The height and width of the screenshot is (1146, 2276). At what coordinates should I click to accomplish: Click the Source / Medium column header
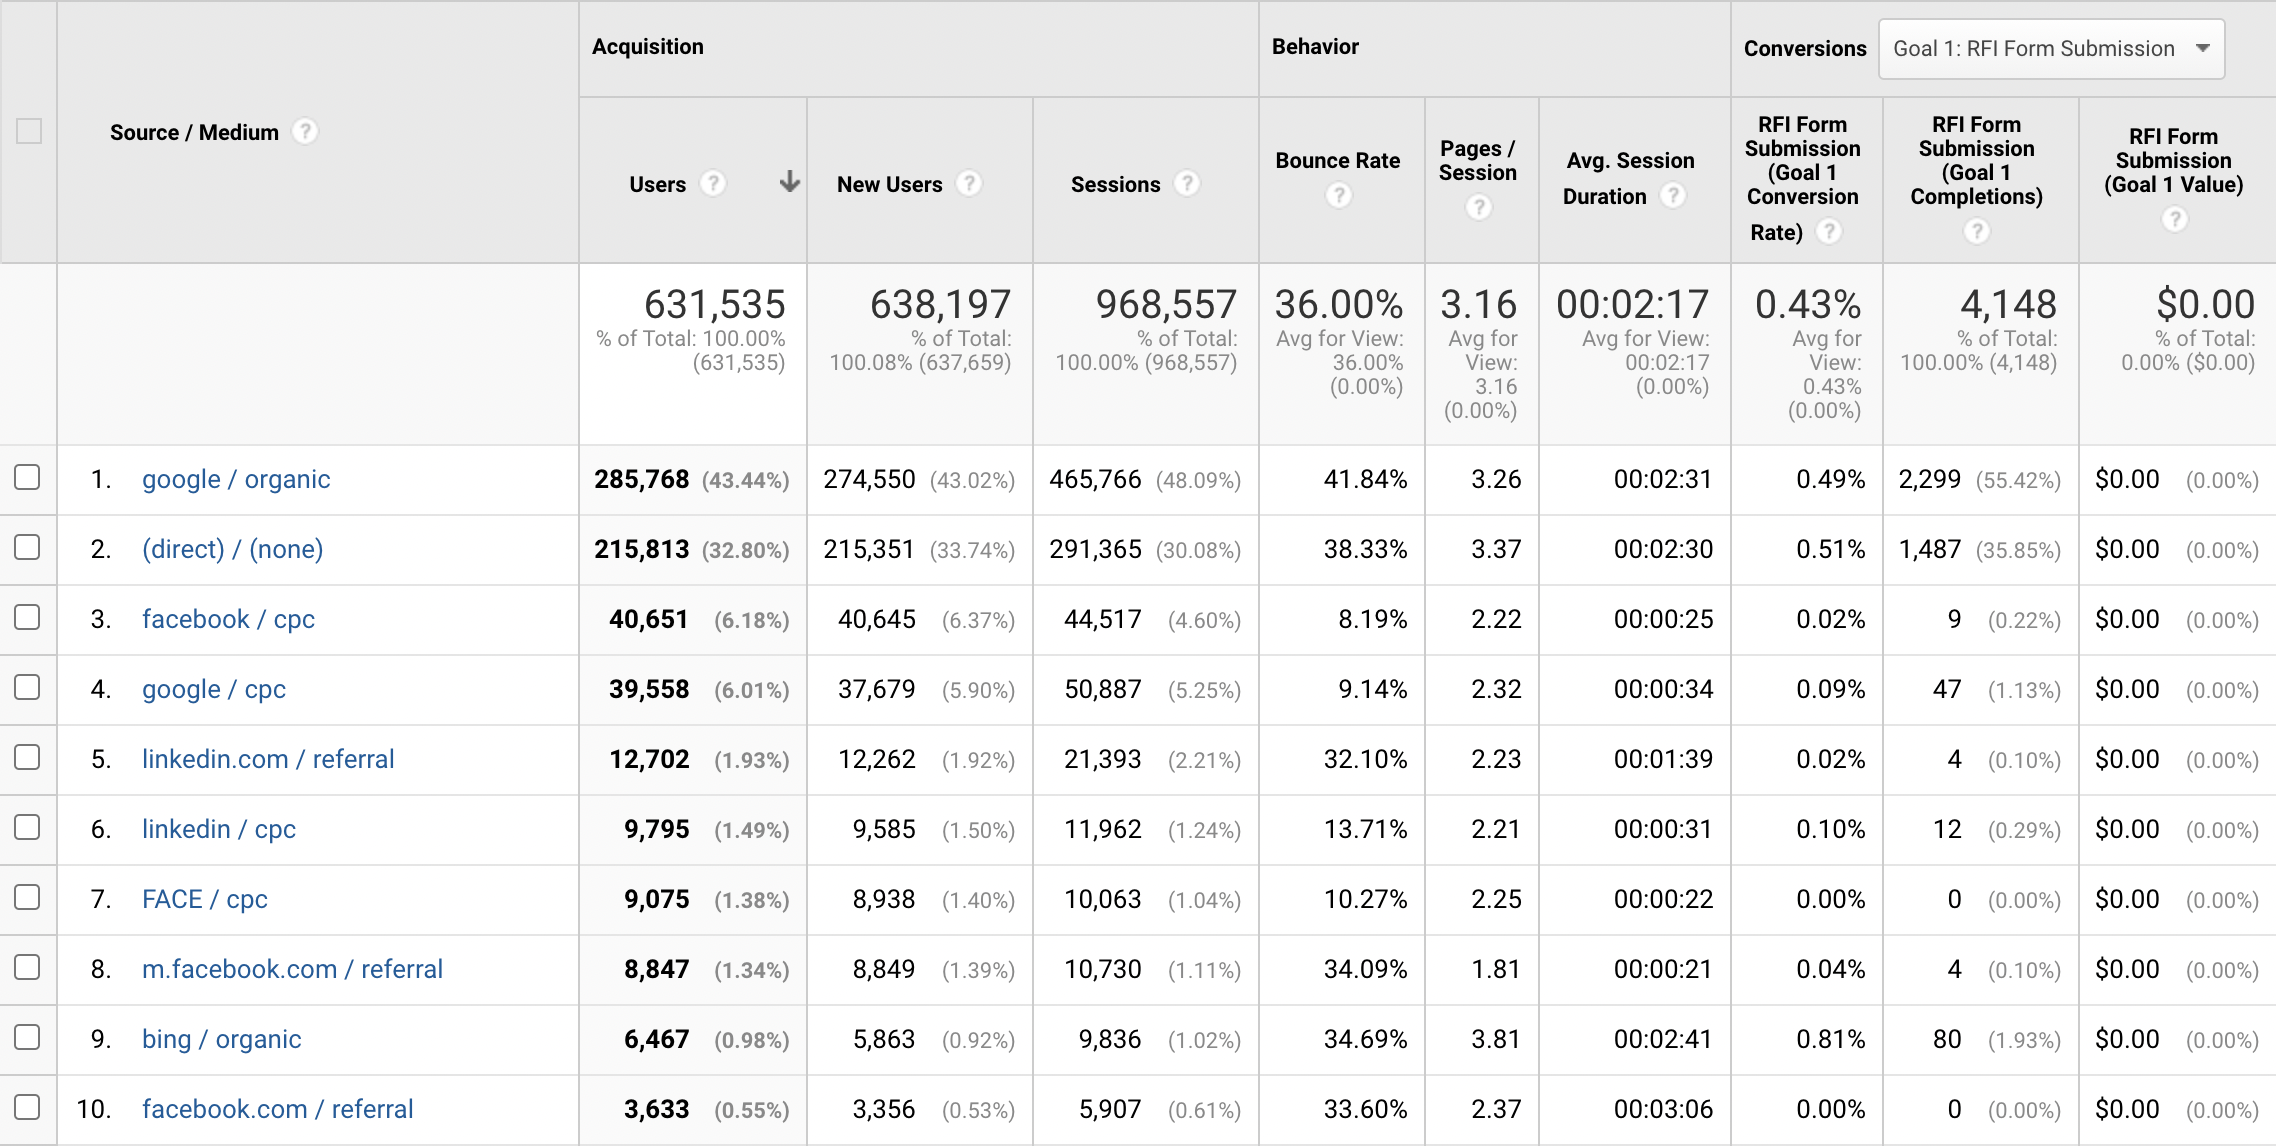[194, 132]
